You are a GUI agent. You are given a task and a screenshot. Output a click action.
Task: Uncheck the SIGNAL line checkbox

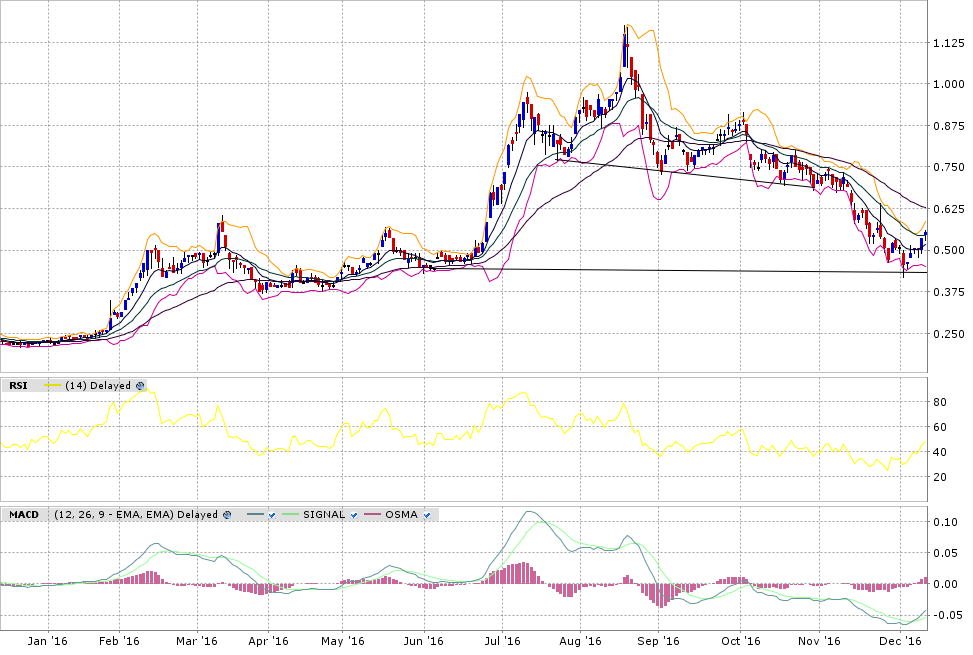(353, 515)
